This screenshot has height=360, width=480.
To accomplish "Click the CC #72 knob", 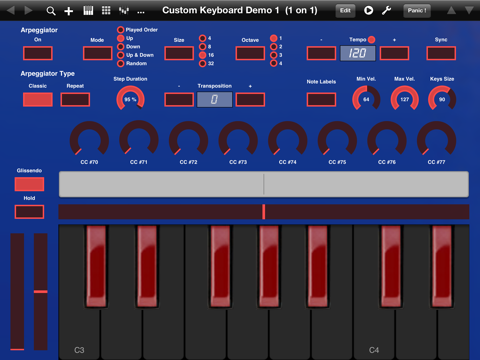I will pyautogui.click(x=189, y=140).
